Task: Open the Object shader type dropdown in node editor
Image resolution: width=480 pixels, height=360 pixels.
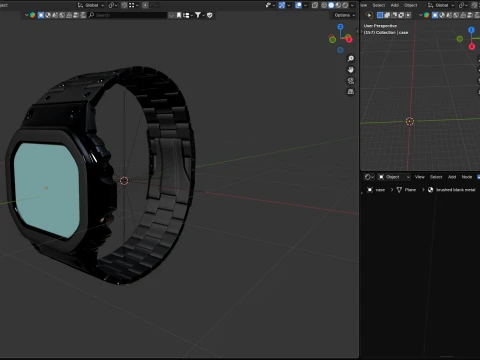Action: click(x=394, y=177)
